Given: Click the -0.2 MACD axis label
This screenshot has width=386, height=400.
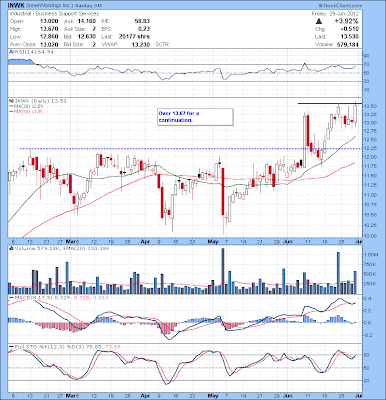Looking at the screenshot, I should pos(368,335).
